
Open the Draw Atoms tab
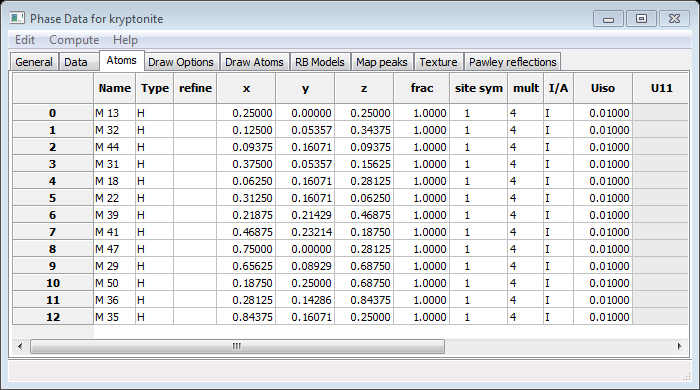coord(254,62)
